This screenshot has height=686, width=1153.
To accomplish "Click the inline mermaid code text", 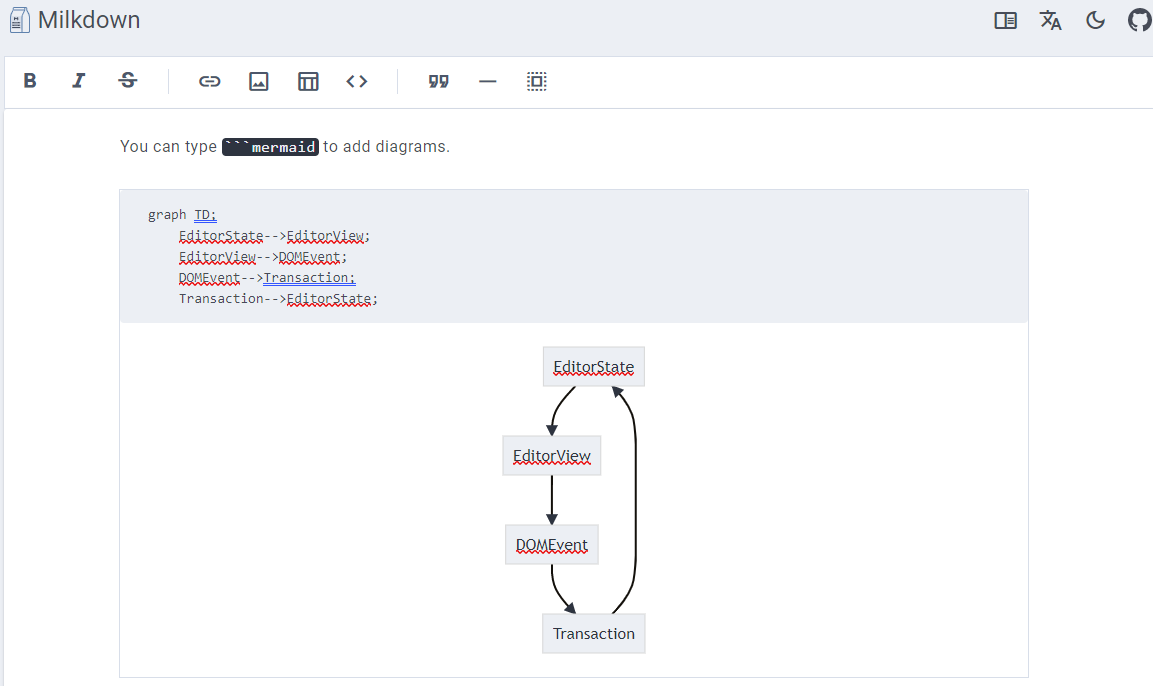I will tap(271, 147).
